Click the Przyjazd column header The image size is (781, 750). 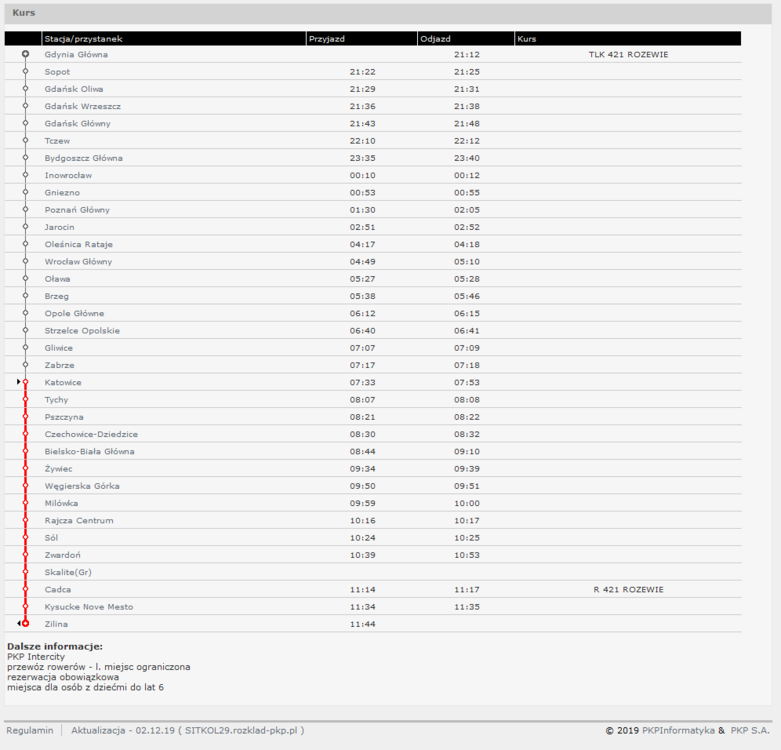362,39
